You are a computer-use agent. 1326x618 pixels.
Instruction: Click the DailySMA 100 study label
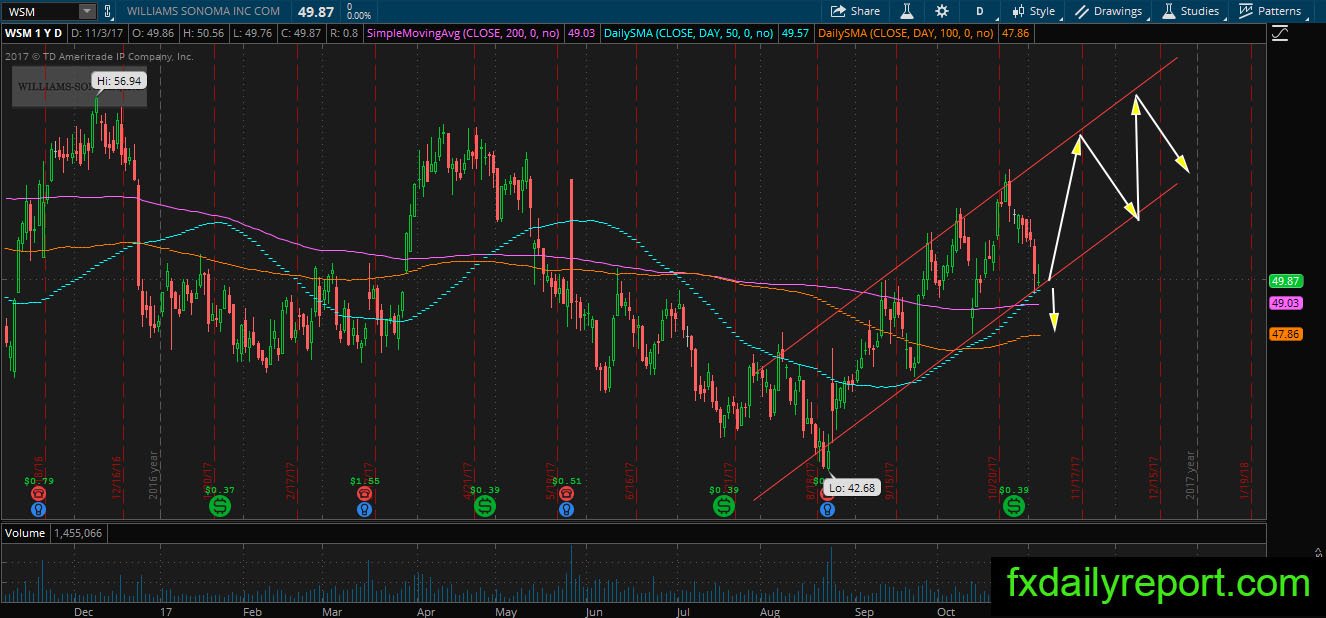(x=907, y=34)
